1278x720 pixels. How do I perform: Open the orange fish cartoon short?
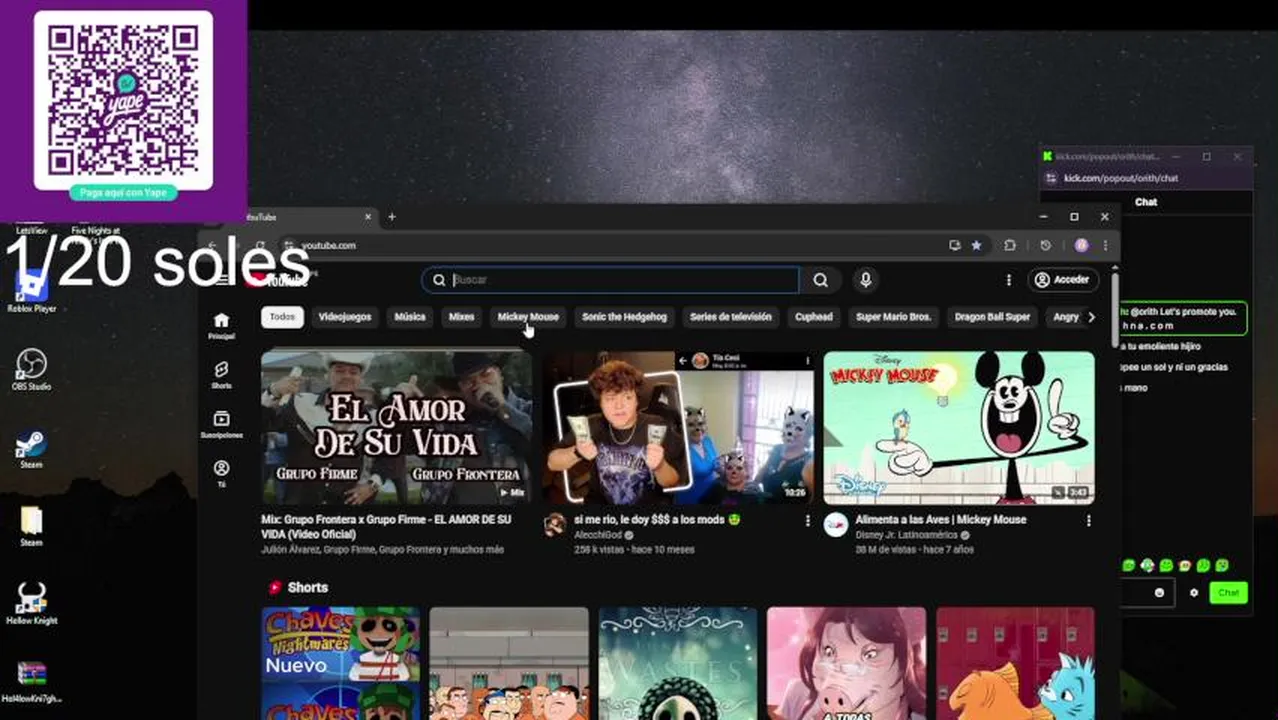pos(1015,663)
